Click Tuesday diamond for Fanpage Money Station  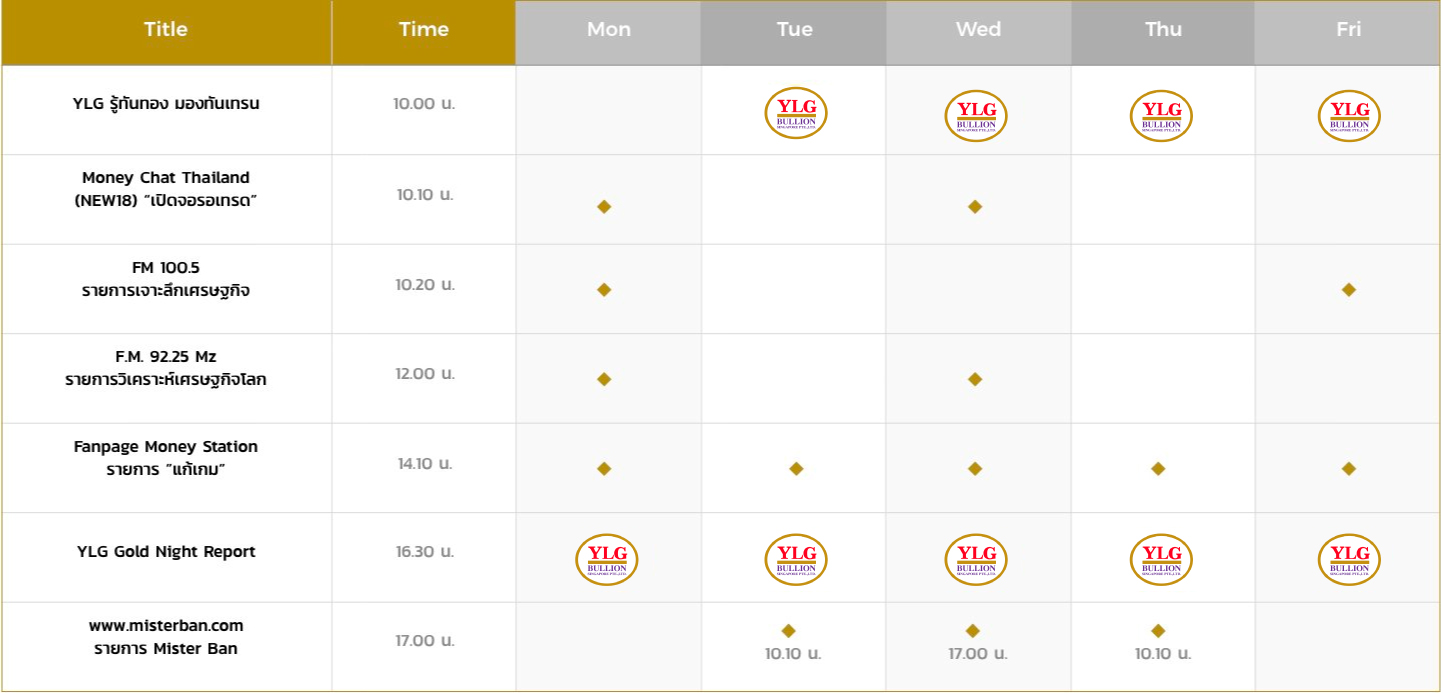pyautogui.click(x=796, y=468)
